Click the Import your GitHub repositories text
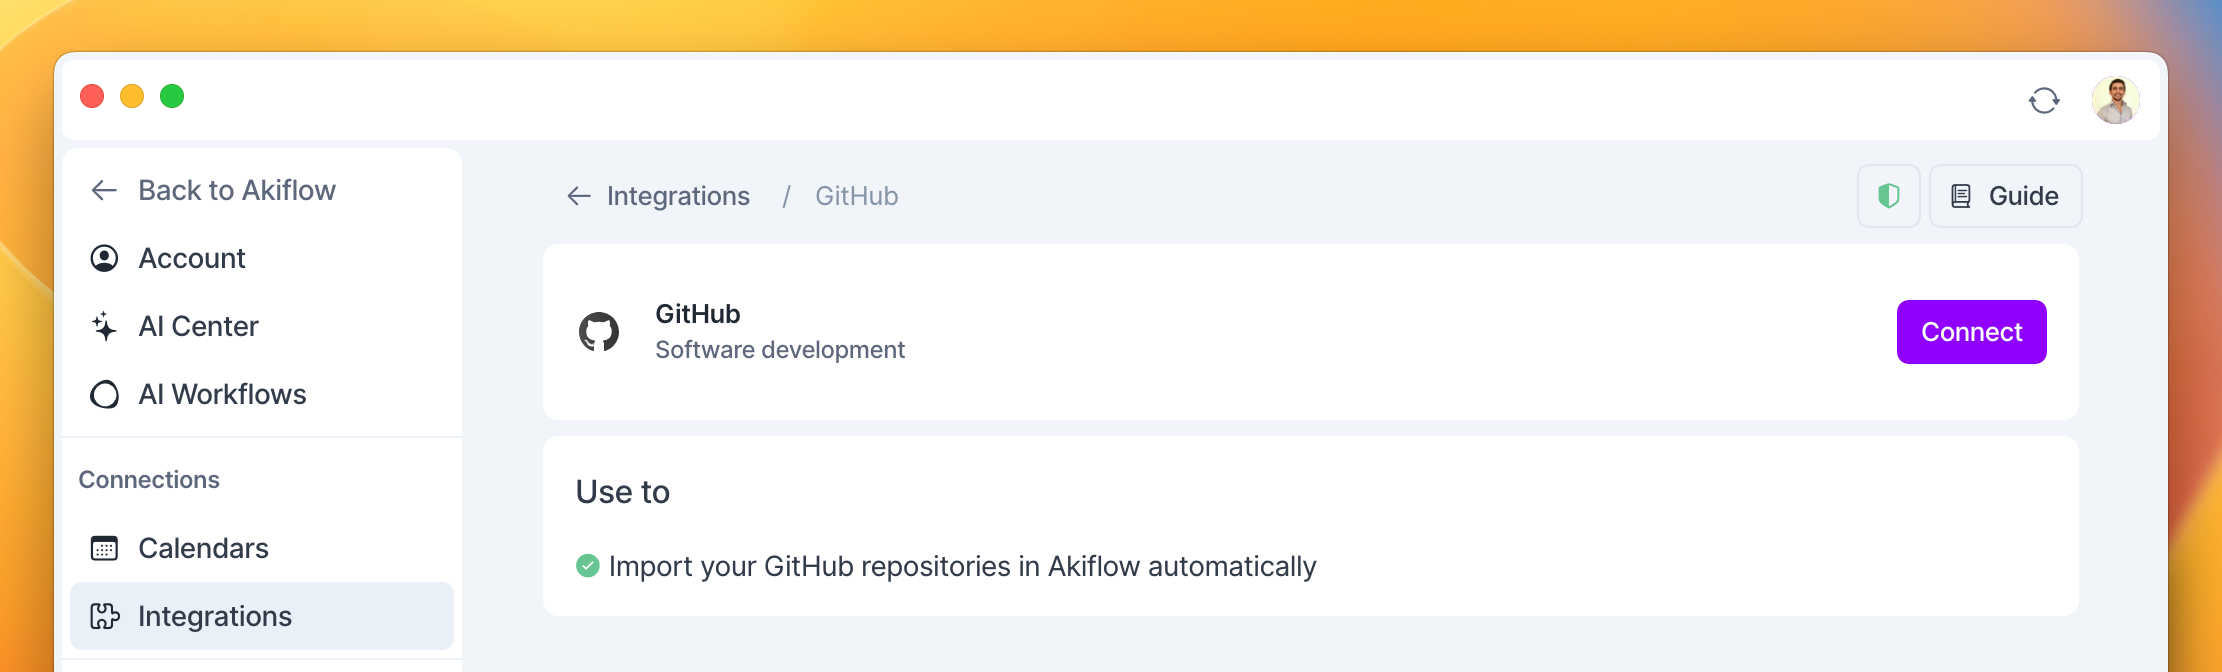Viewport: 2222px width, 672px height. click(962, 566)
